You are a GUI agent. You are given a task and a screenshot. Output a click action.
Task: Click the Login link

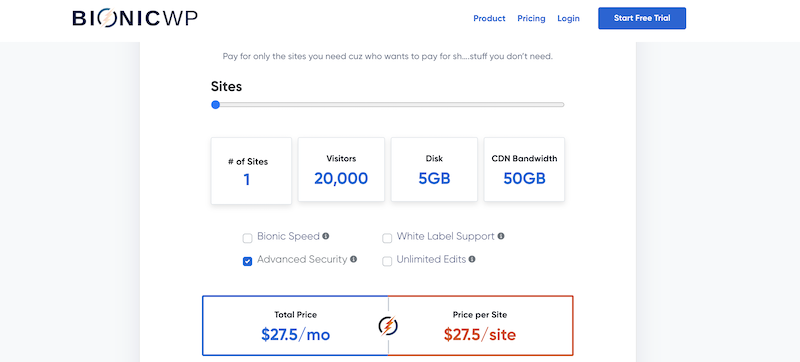click(x=568, y=18)
